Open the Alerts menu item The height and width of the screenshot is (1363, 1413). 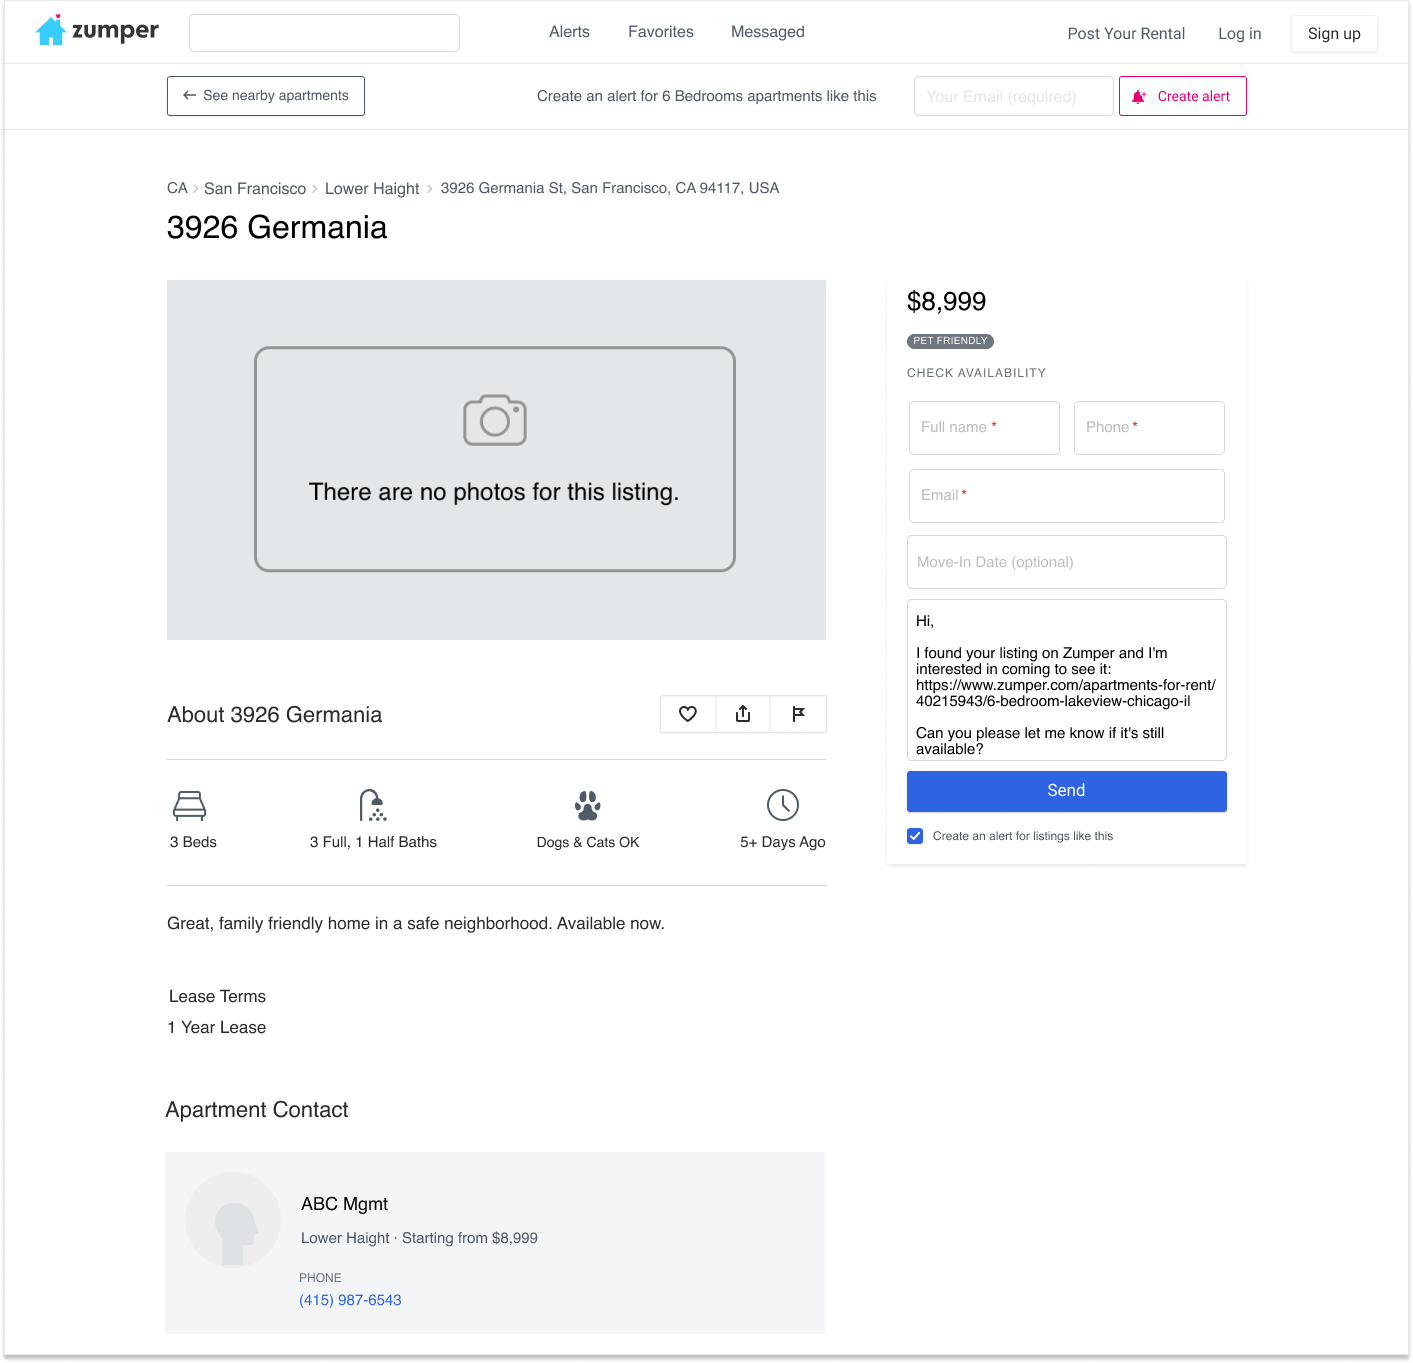pos(569,32)
